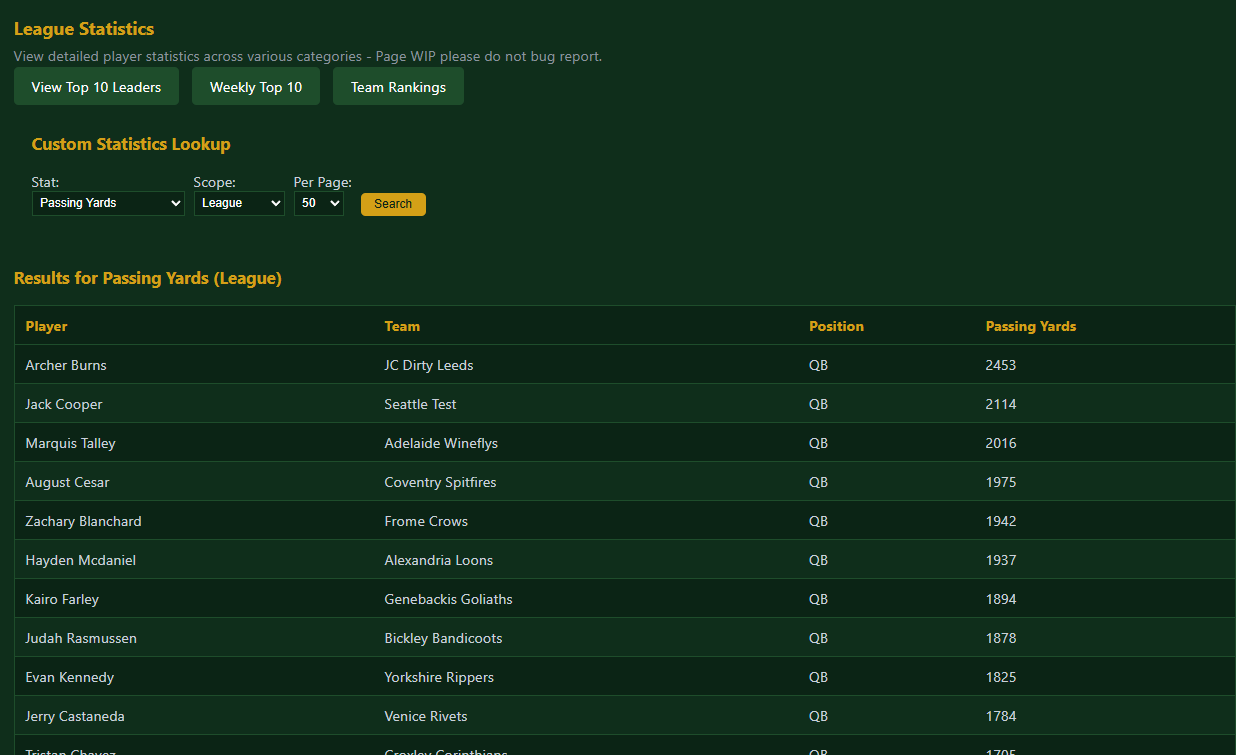Open the View Top 10 Leaders page

pyautogui.click(x=96, y=87)
